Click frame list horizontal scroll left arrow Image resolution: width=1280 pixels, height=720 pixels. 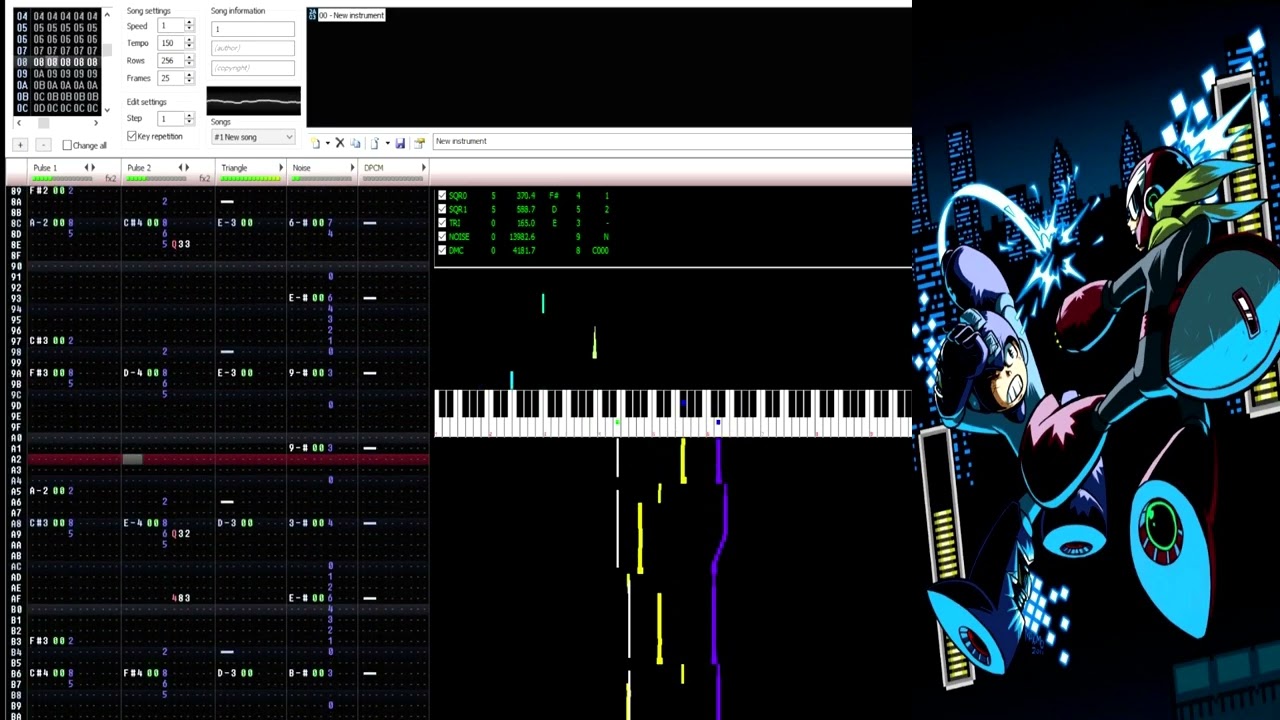[x=18, y=123]
